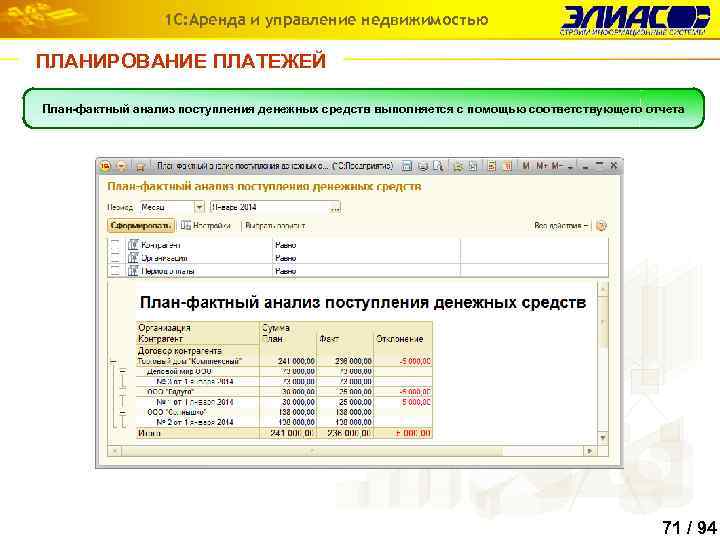
Task: Select the Деловой мир ООО row label
Action: coord(179,371)
